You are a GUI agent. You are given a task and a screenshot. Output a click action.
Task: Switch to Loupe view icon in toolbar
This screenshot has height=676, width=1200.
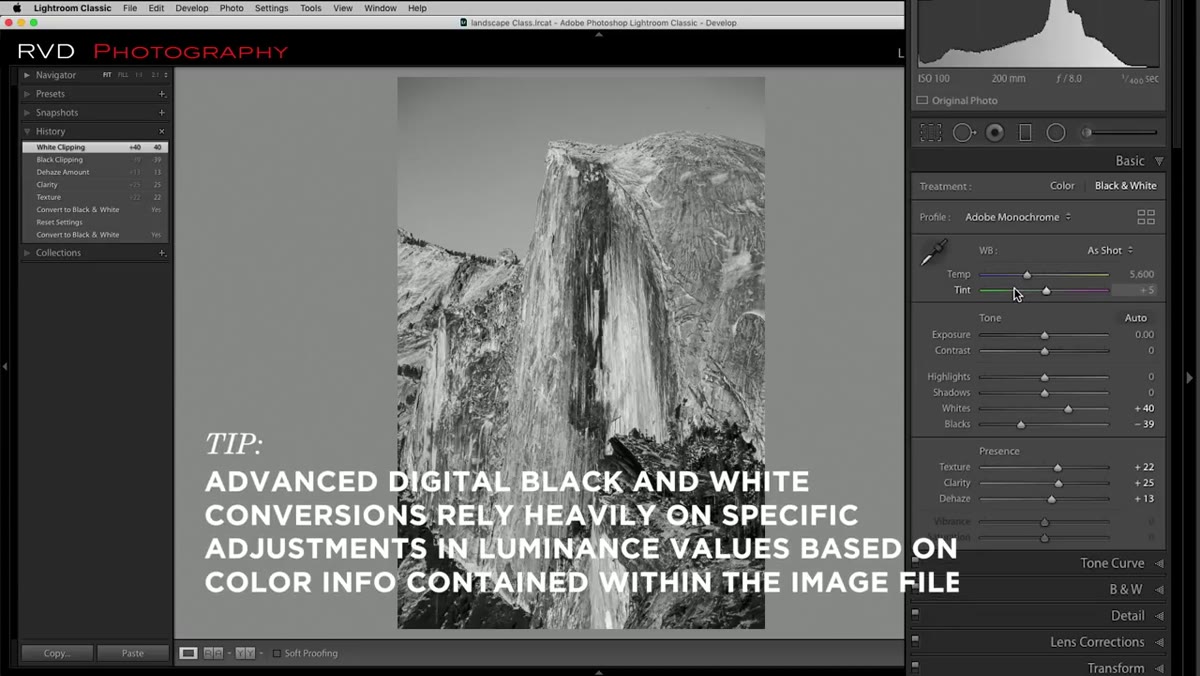click(x=188, y=653)
